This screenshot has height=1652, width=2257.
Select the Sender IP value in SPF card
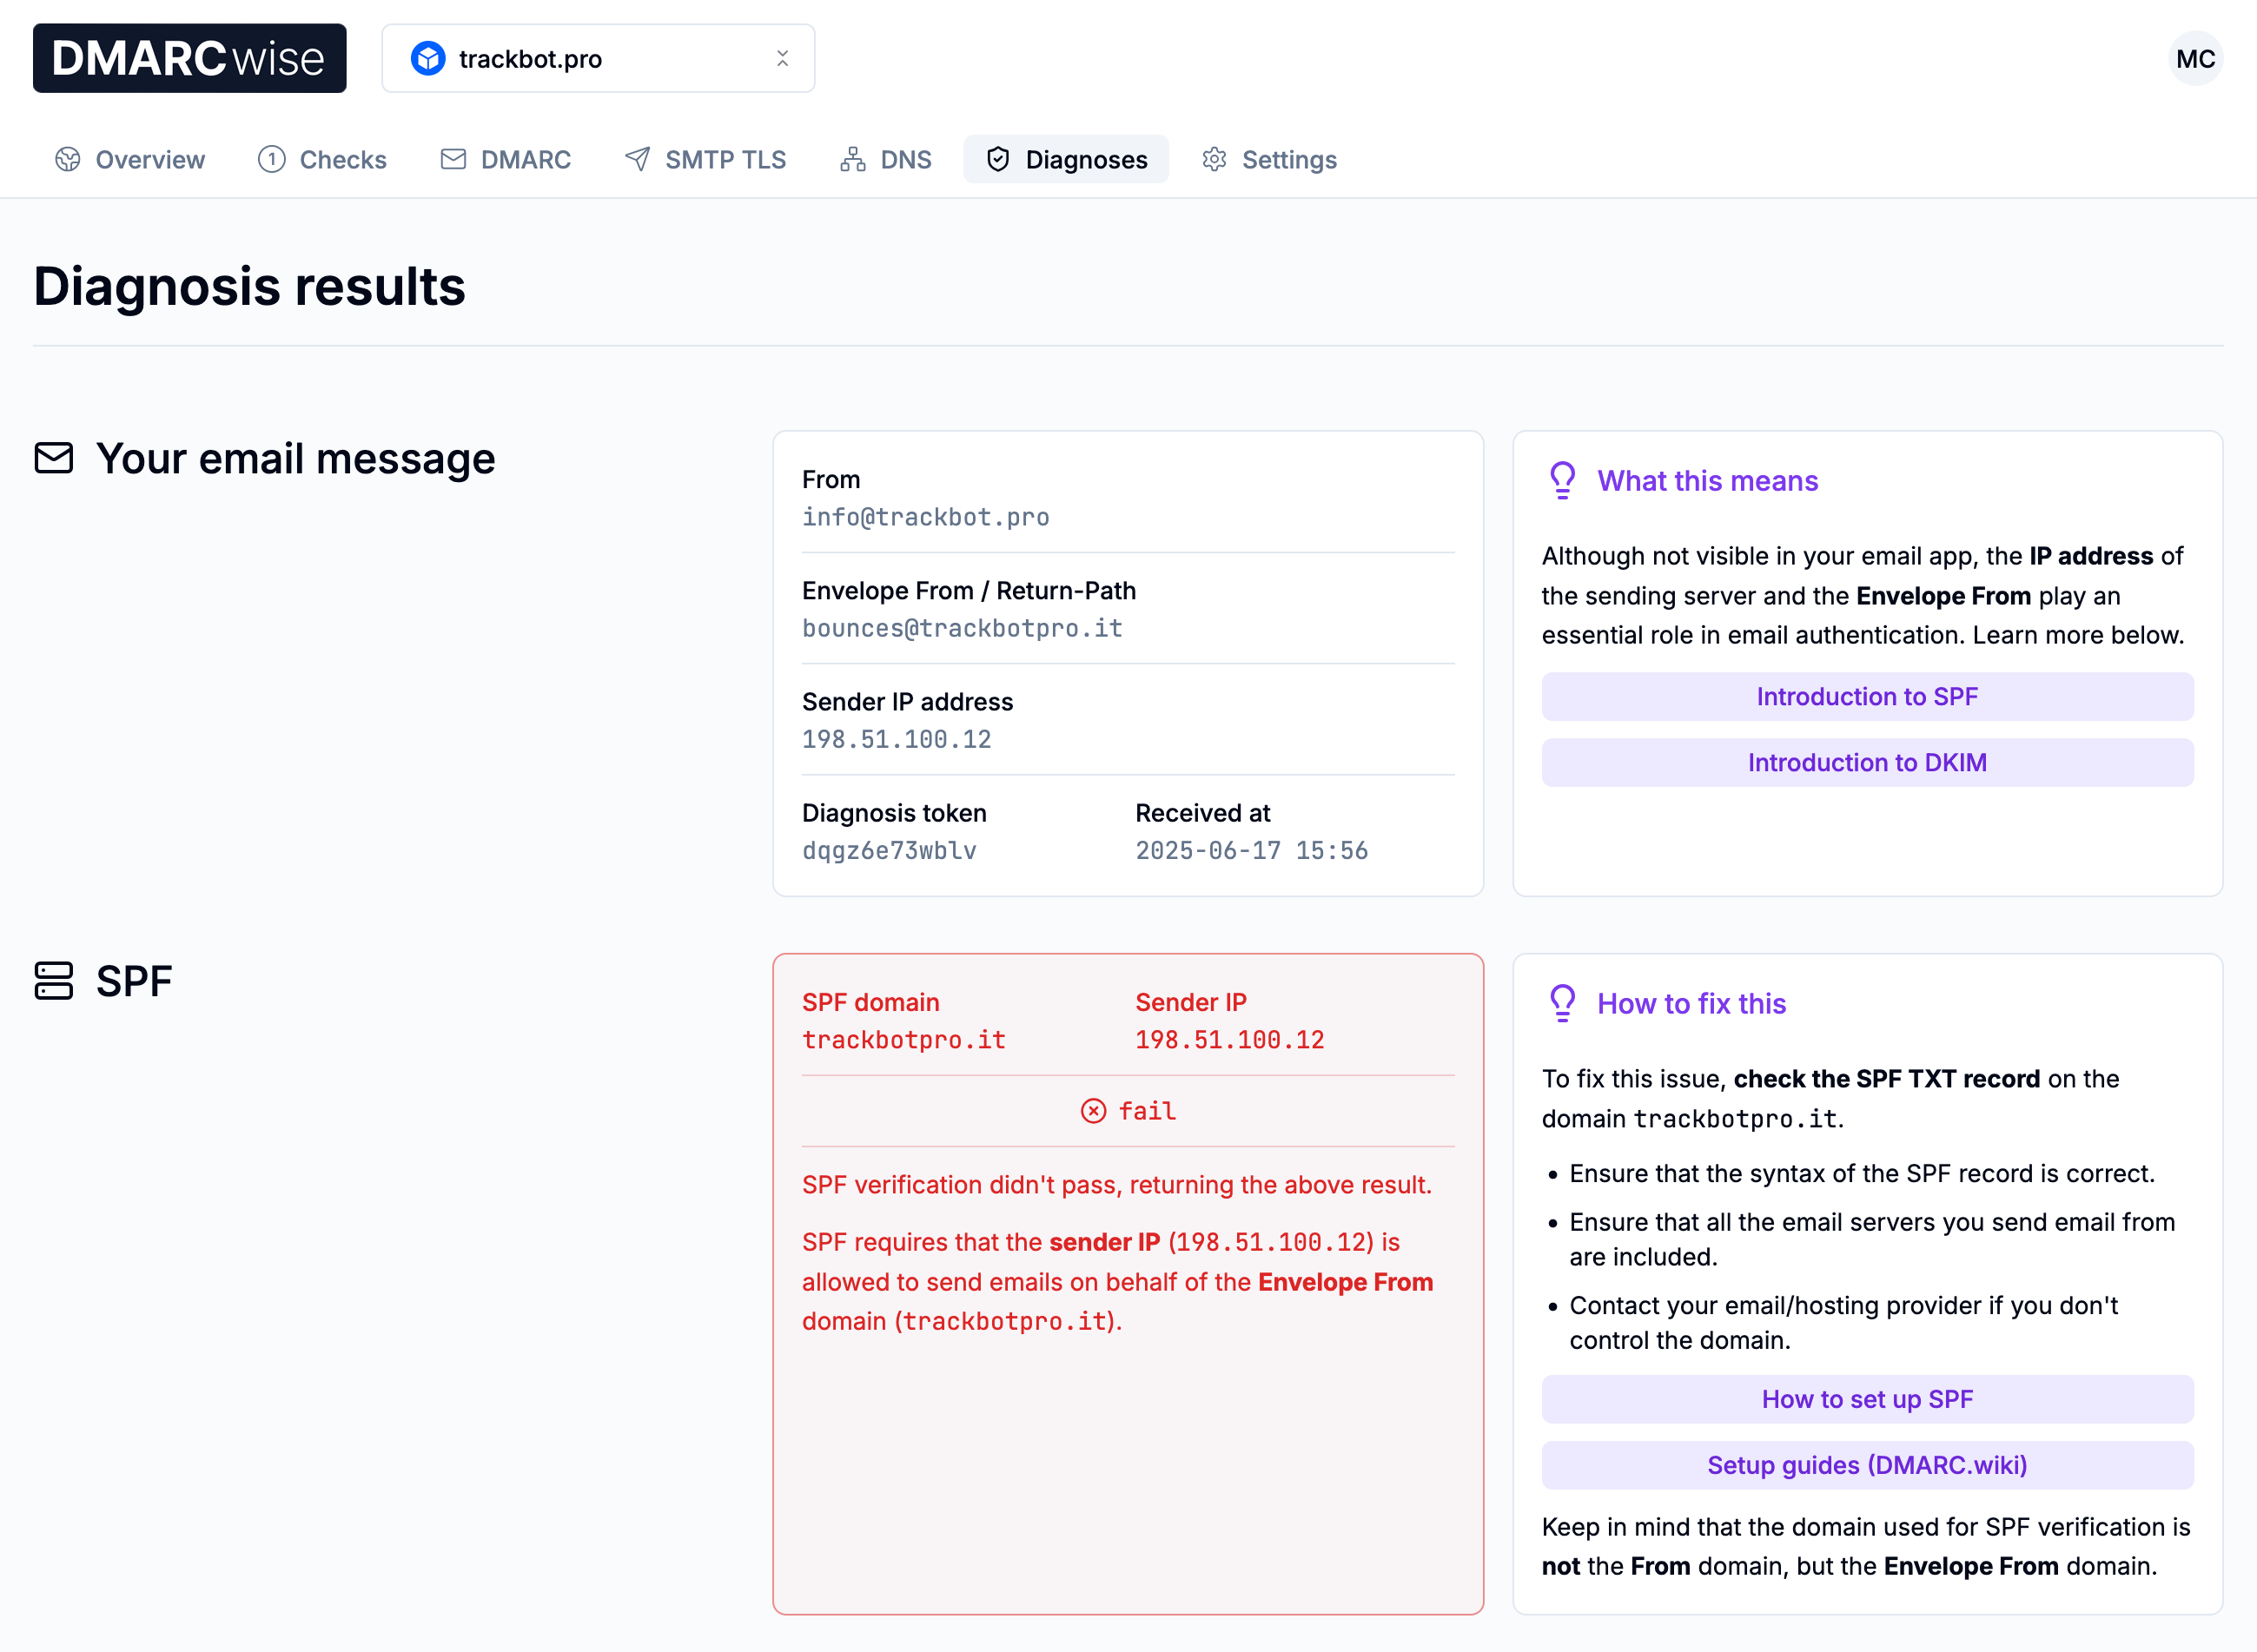point(1229,1040)
